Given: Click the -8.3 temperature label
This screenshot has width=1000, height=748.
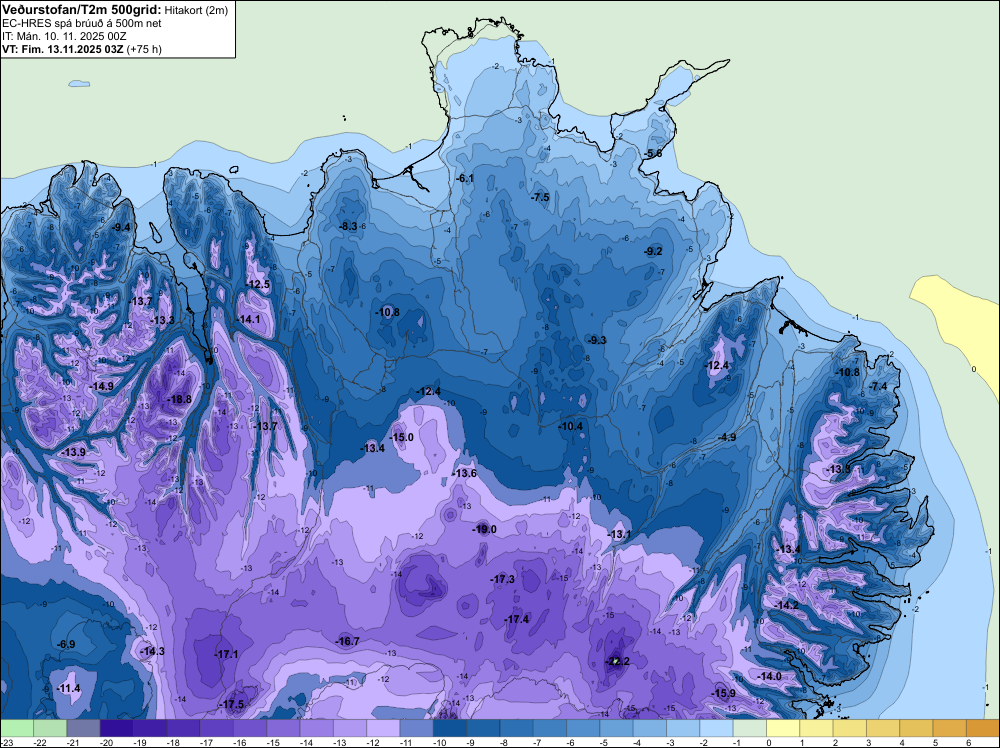Looking at the screenshot, I should tap(348, 226).
